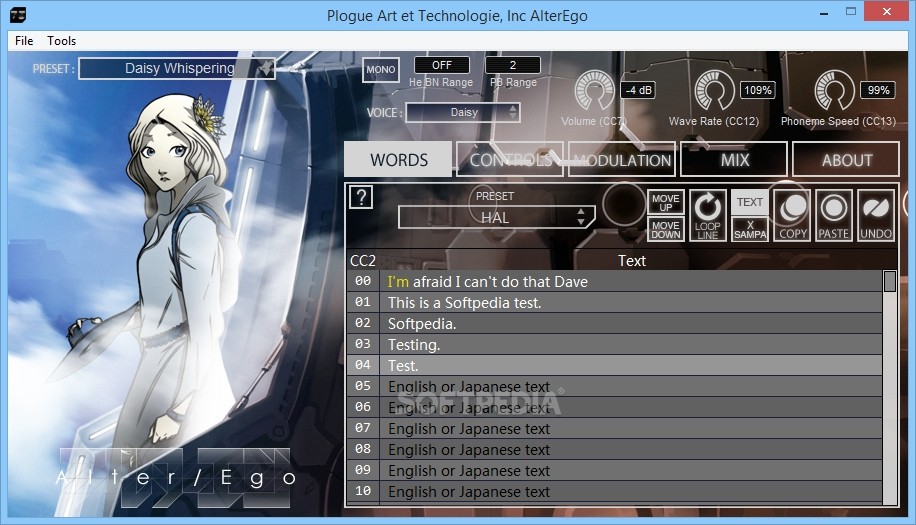Viewport: 916px width, 525px height.
Task: Select line 04 "Test."
Action: 630,366
